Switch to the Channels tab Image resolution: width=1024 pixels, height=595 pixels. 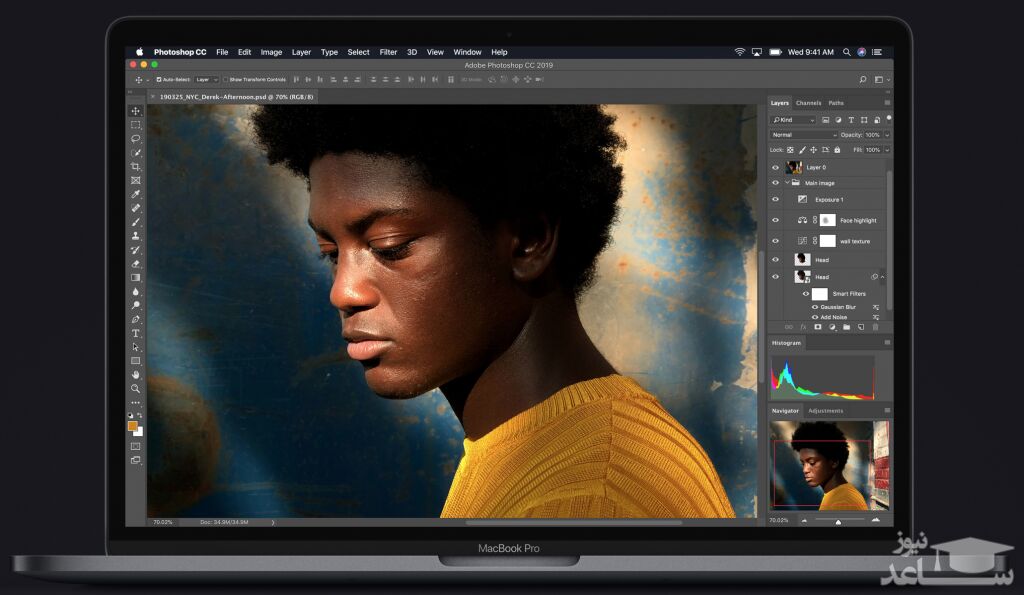(809, 102)
